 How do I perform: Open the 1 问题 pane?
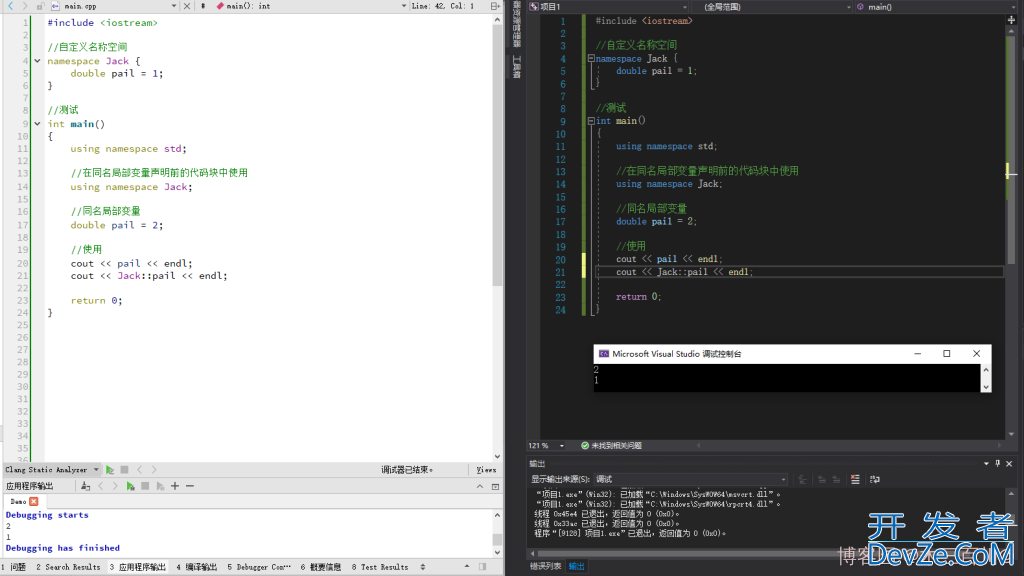tap(15, 567)
